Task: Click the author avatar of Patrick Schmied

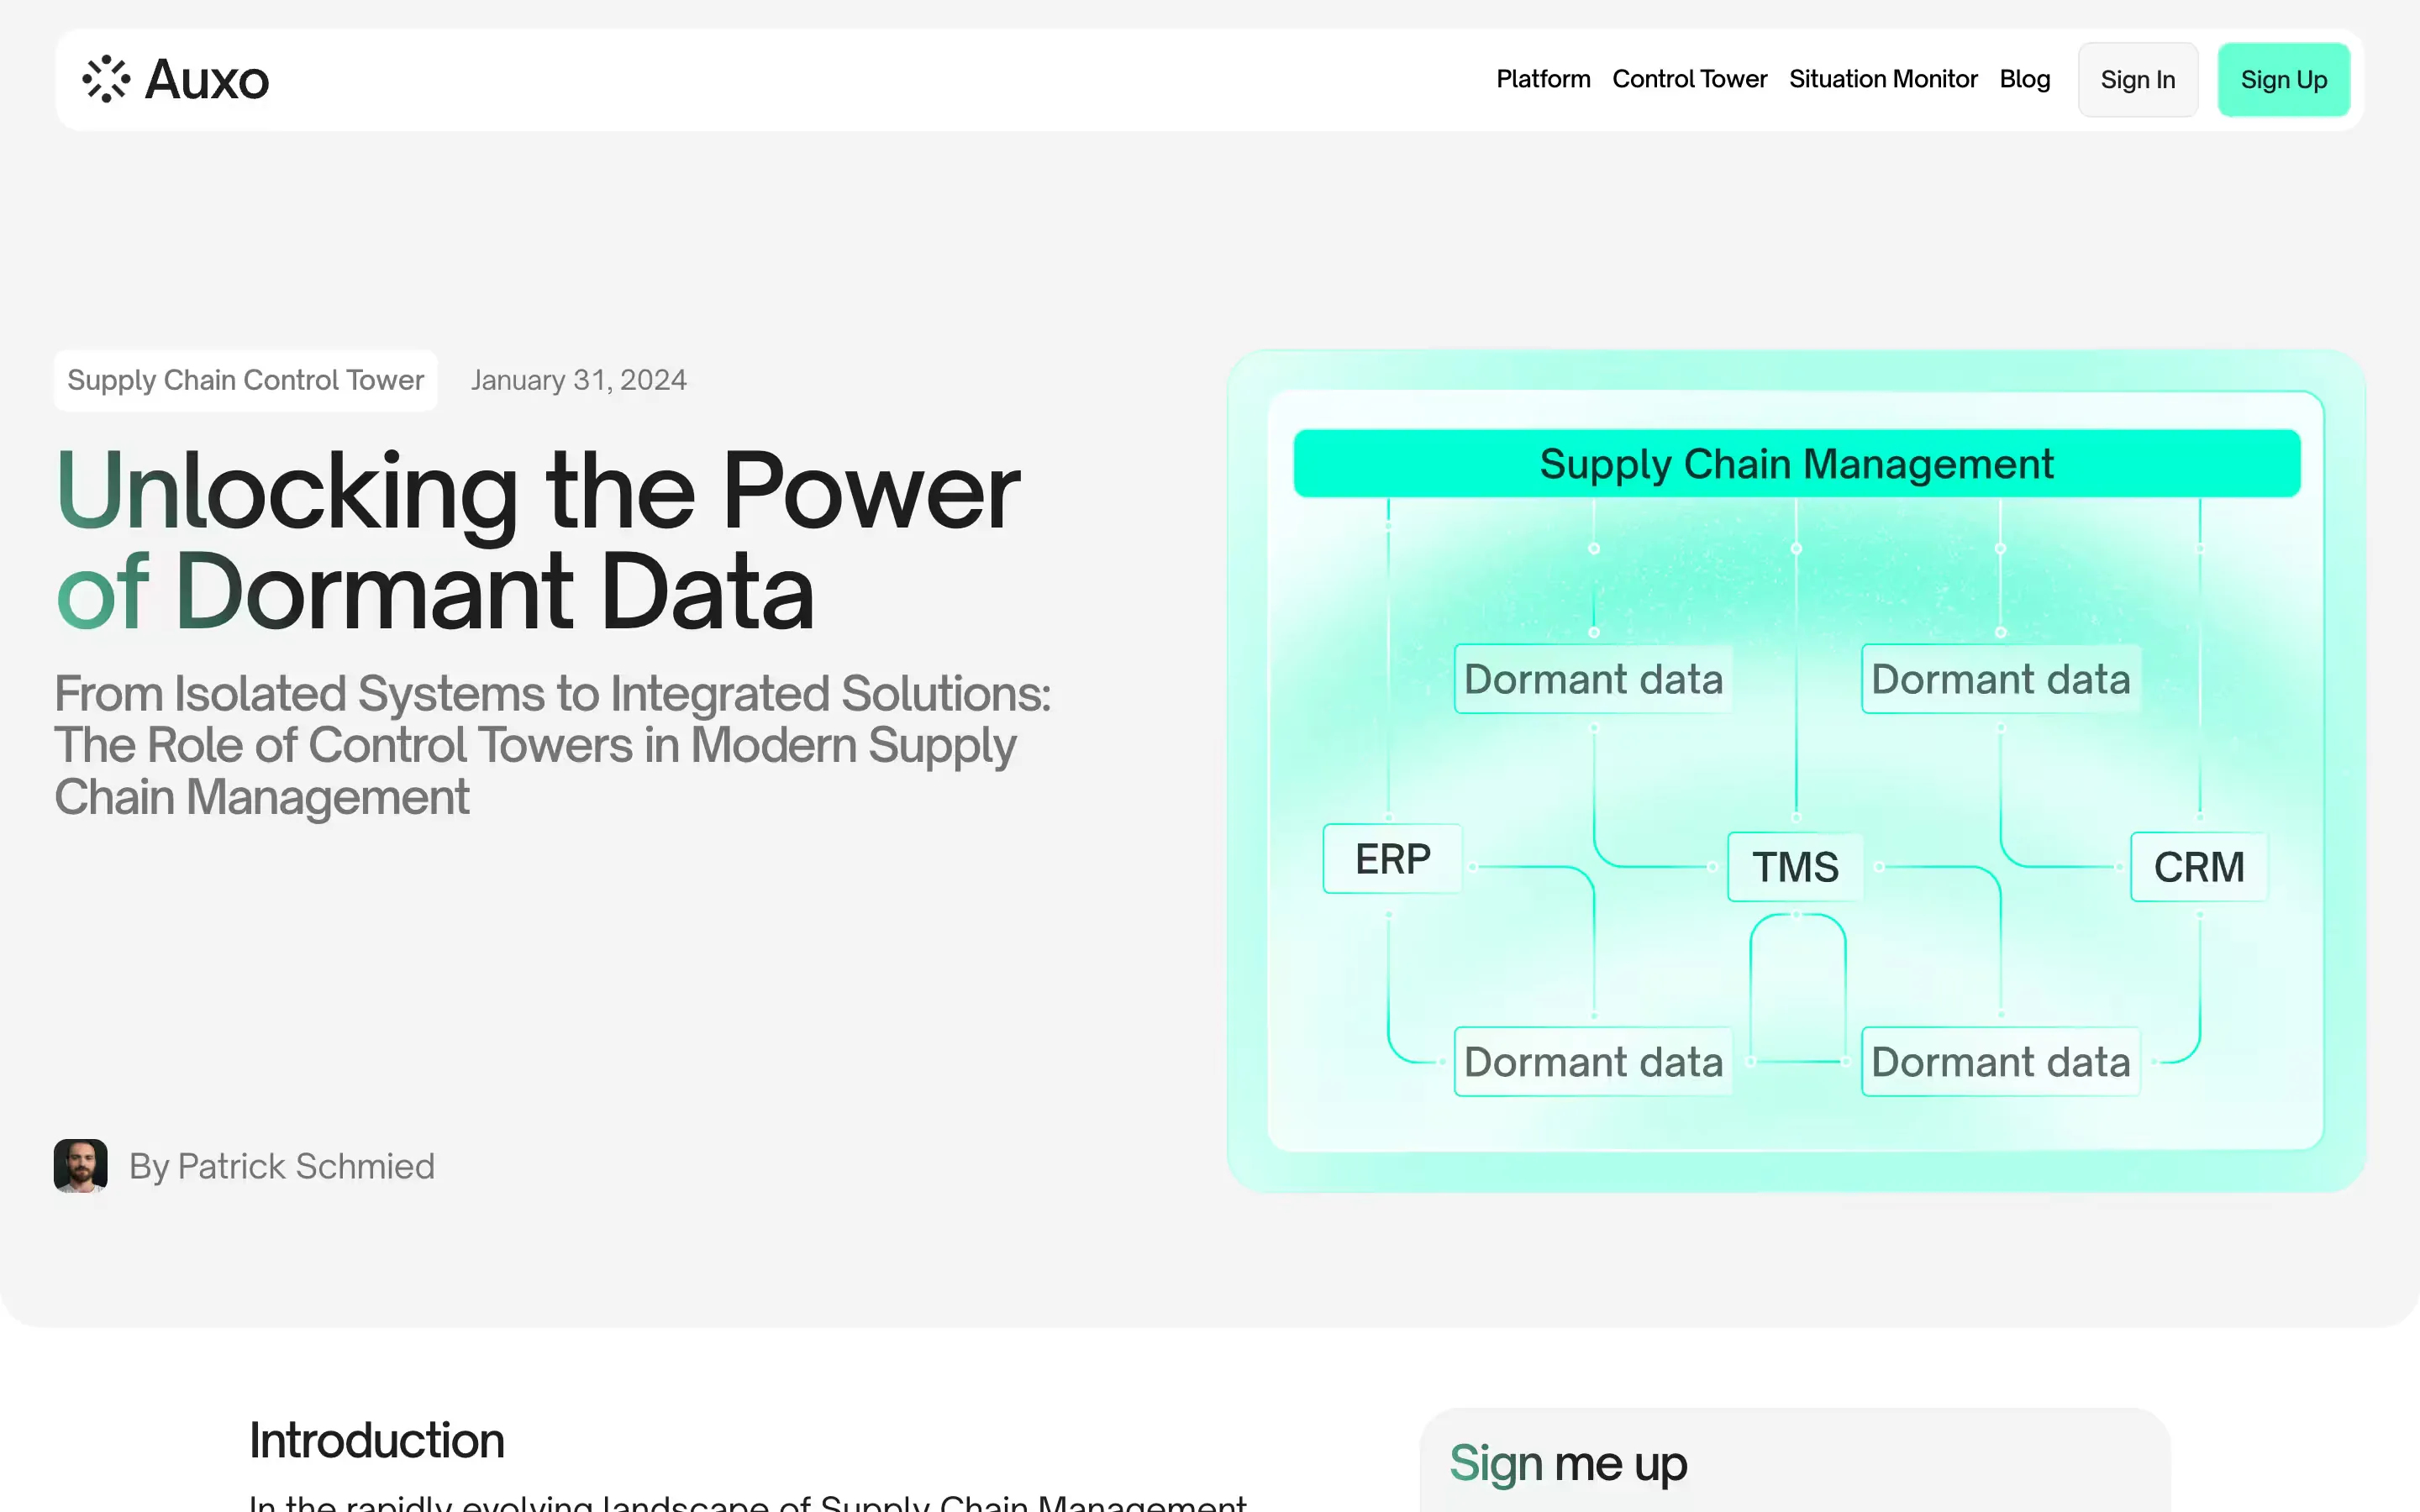Action: pos(81,1166)
